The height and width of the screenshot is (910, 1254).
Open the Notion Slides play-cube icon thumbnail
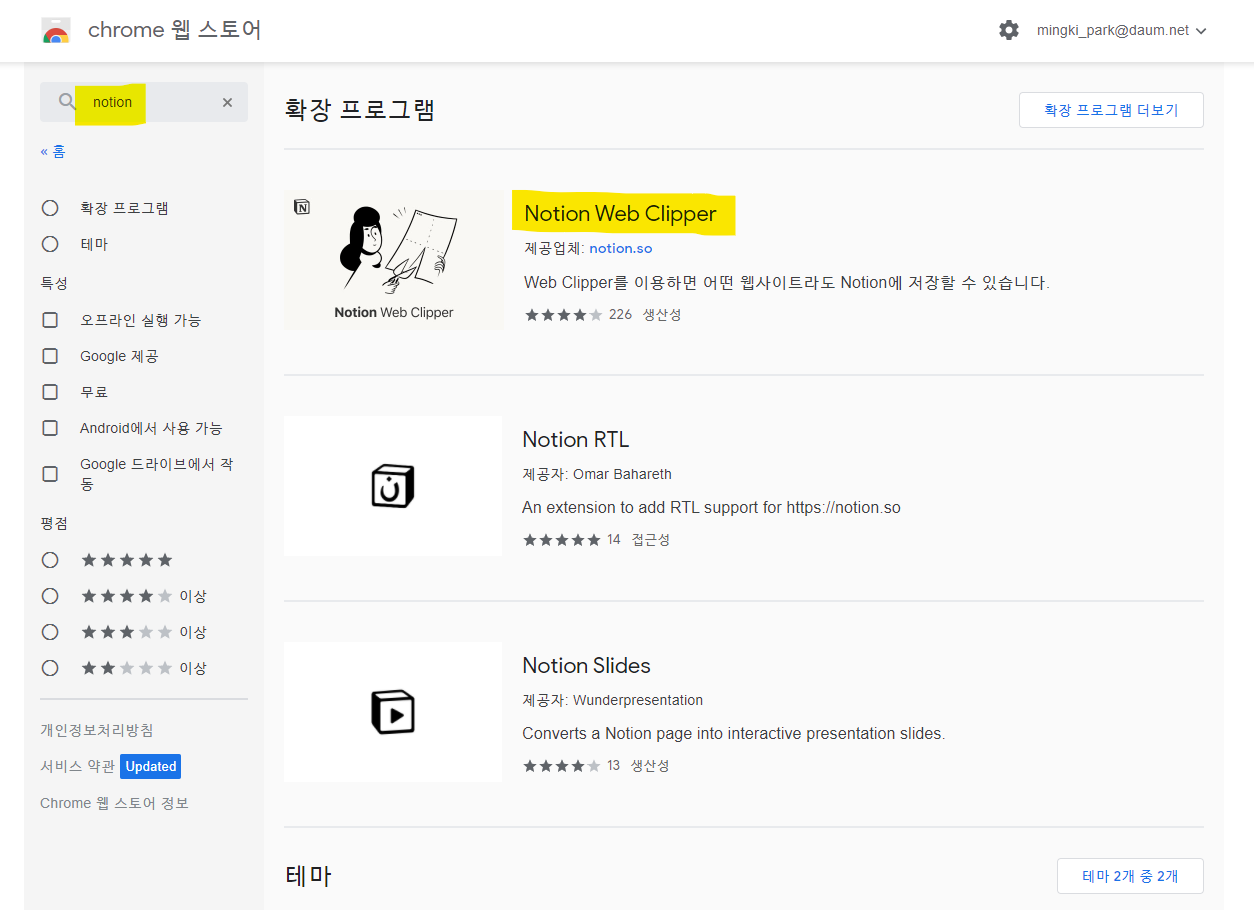click(x=393, y=712)
